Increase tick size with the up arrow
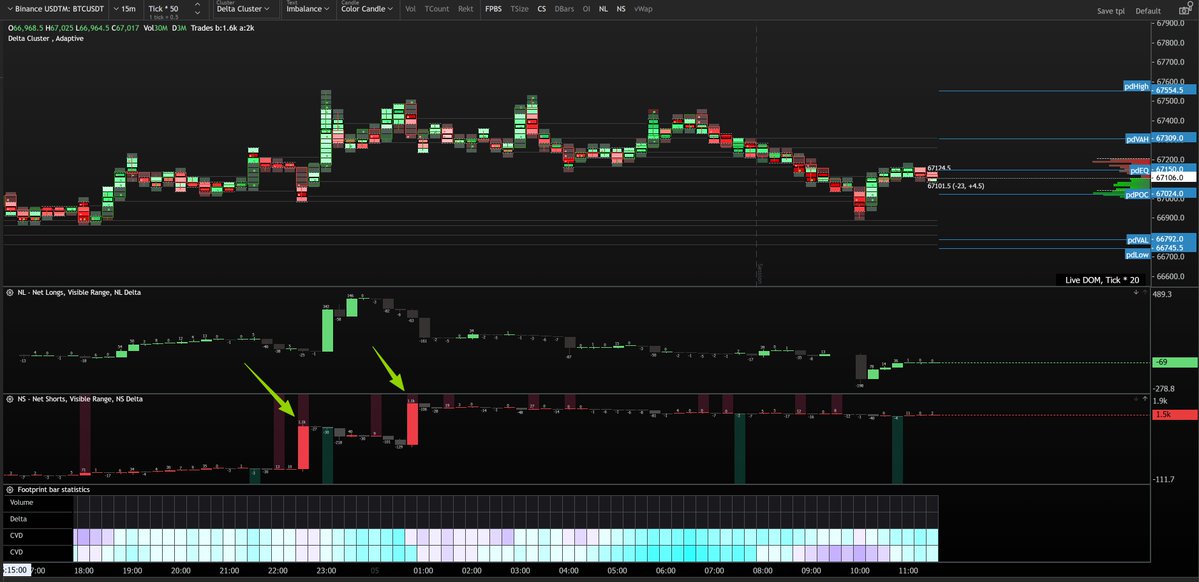This screenshot has width=1199, height=582. point(198,5)
